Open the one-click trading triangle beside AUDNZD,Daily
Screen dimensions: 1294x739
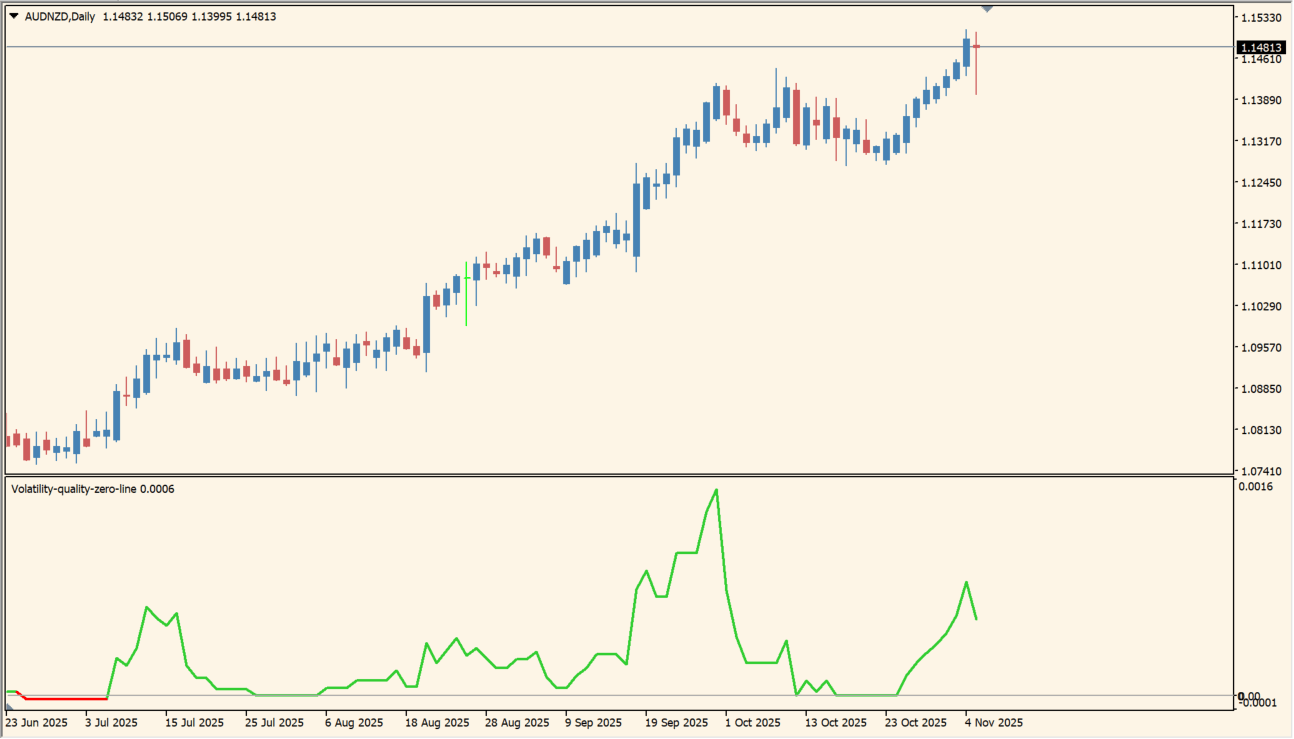tap(13, 16)
